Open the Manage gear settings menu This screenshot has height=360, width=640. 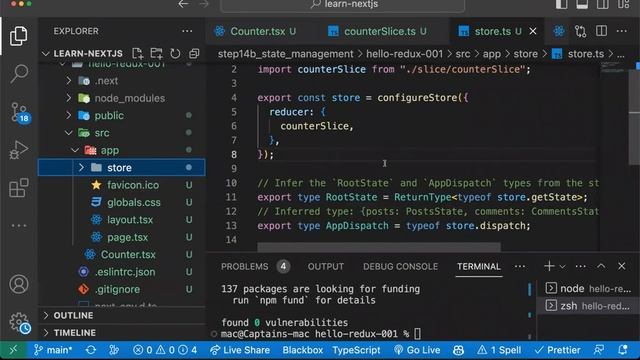(x=19, y=322)
